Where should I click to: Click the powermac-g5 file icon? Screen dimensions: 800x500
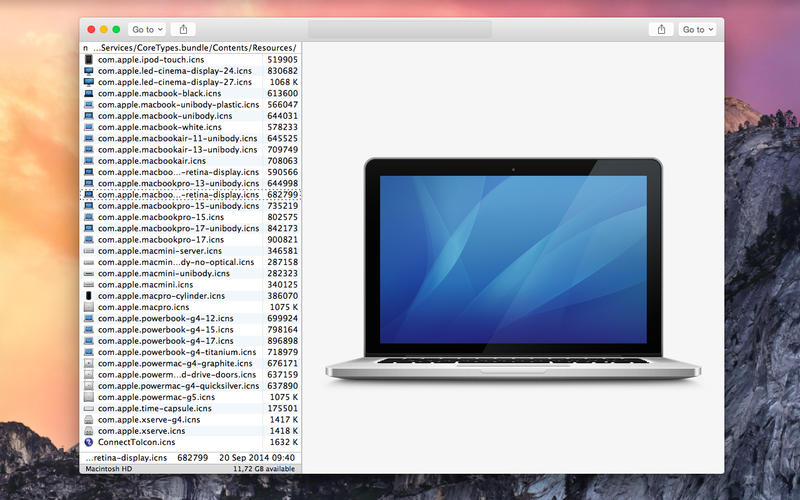point(89,397)
